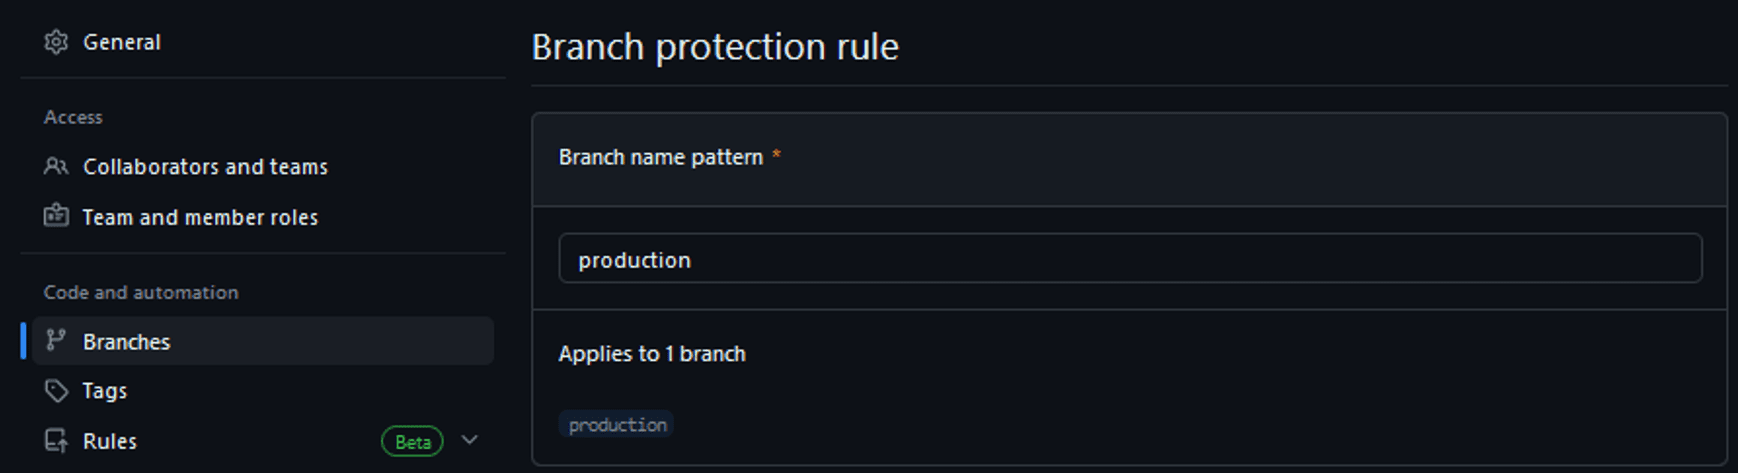Click the Branch protection rule heading

(x=714, y=47)
